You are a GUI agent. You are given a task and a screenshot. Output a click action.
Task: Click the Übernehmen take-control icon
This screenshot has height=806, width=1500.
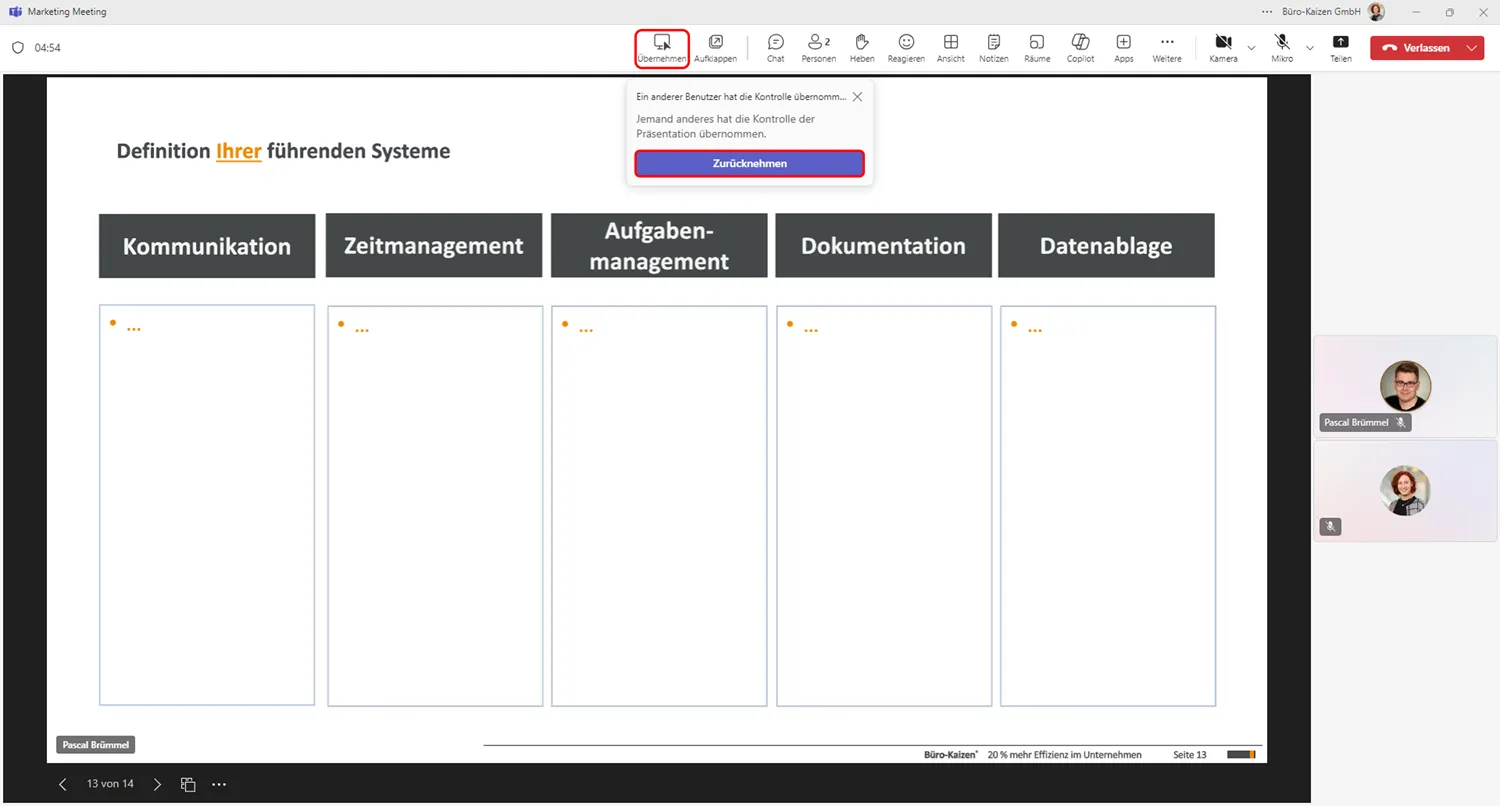coord(661,47)
